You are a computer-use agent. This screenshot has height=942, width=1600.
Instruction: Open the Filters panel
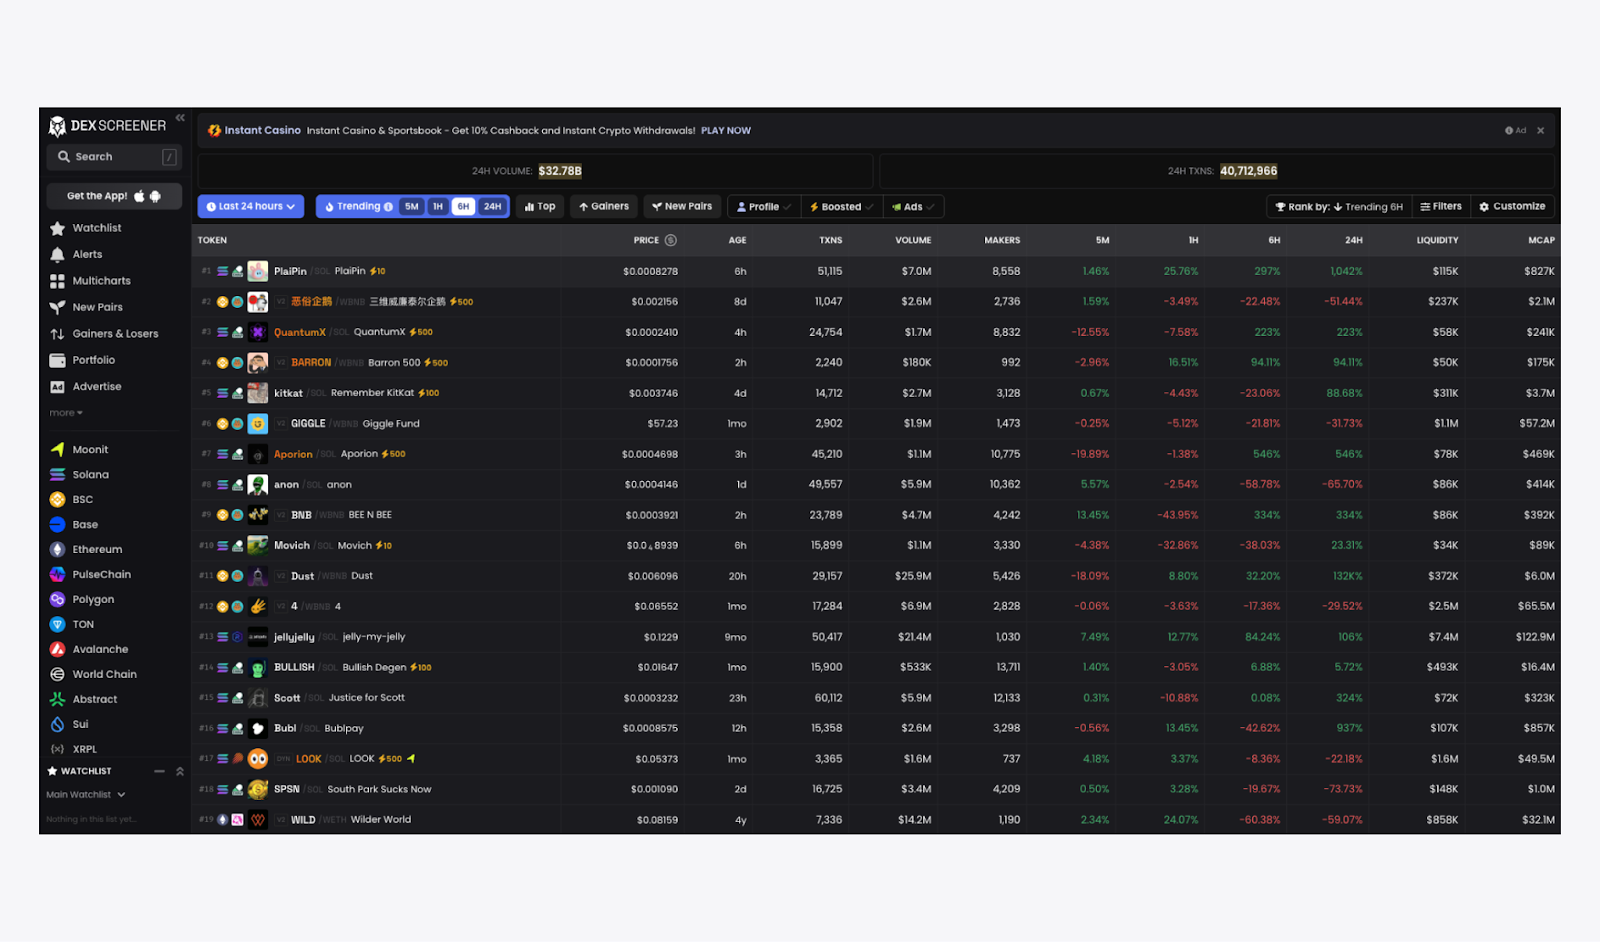(1441, 206)
